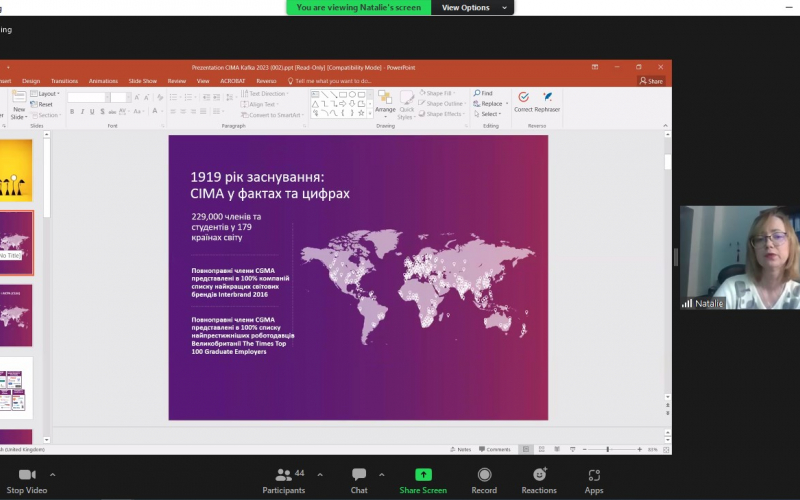Click Convert to SmartArt
800x500 pixels.
click(272, 115)
